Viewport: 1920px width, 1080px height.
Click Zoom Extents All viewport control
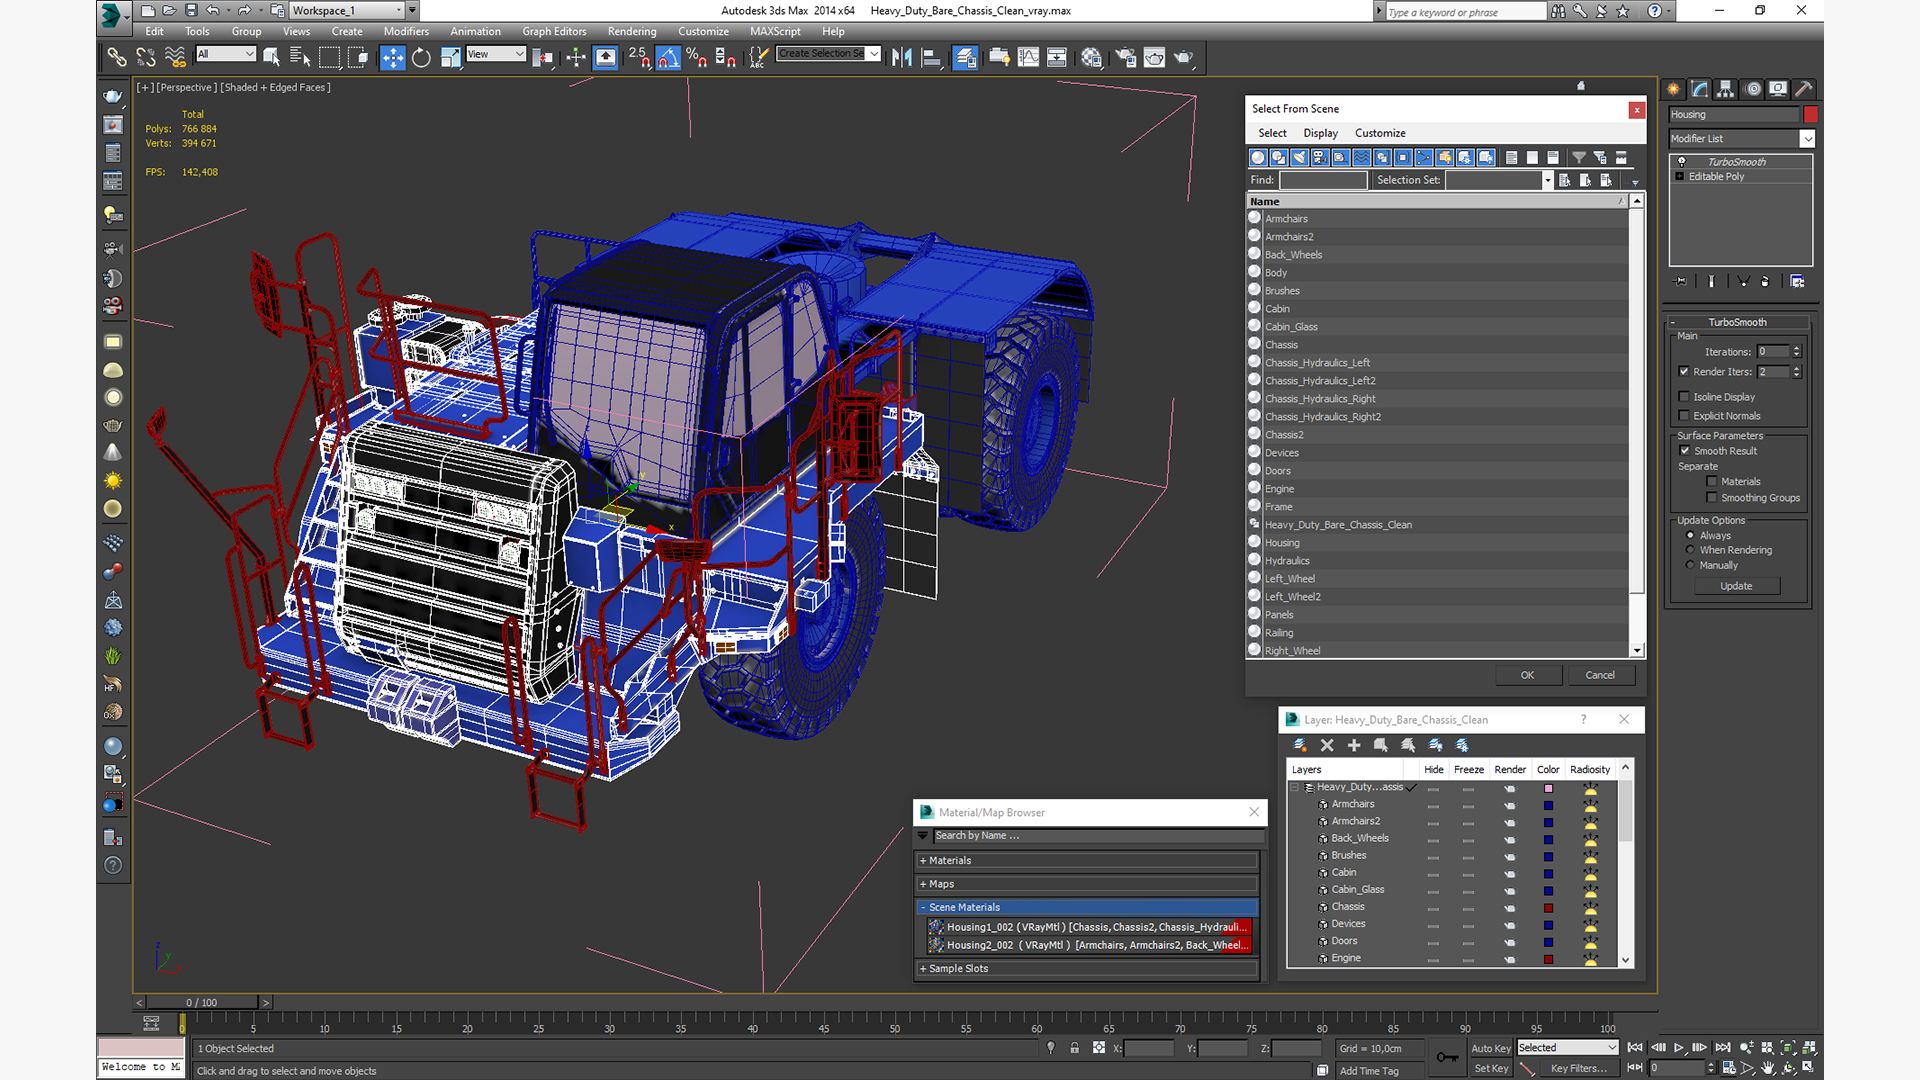[1808, 1048]
